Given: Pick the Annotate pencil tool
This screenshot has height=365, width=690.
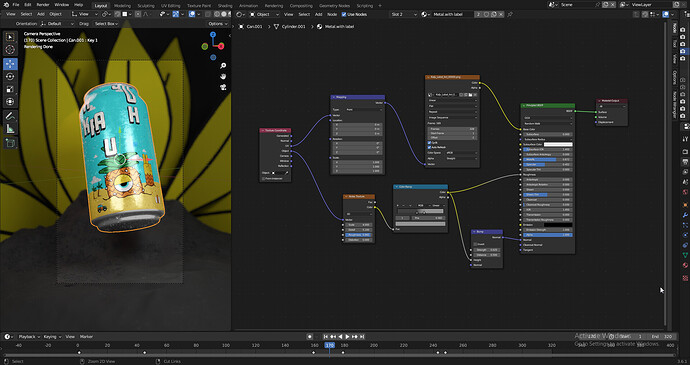Looking at the screenshot, I should click(11, 116).
